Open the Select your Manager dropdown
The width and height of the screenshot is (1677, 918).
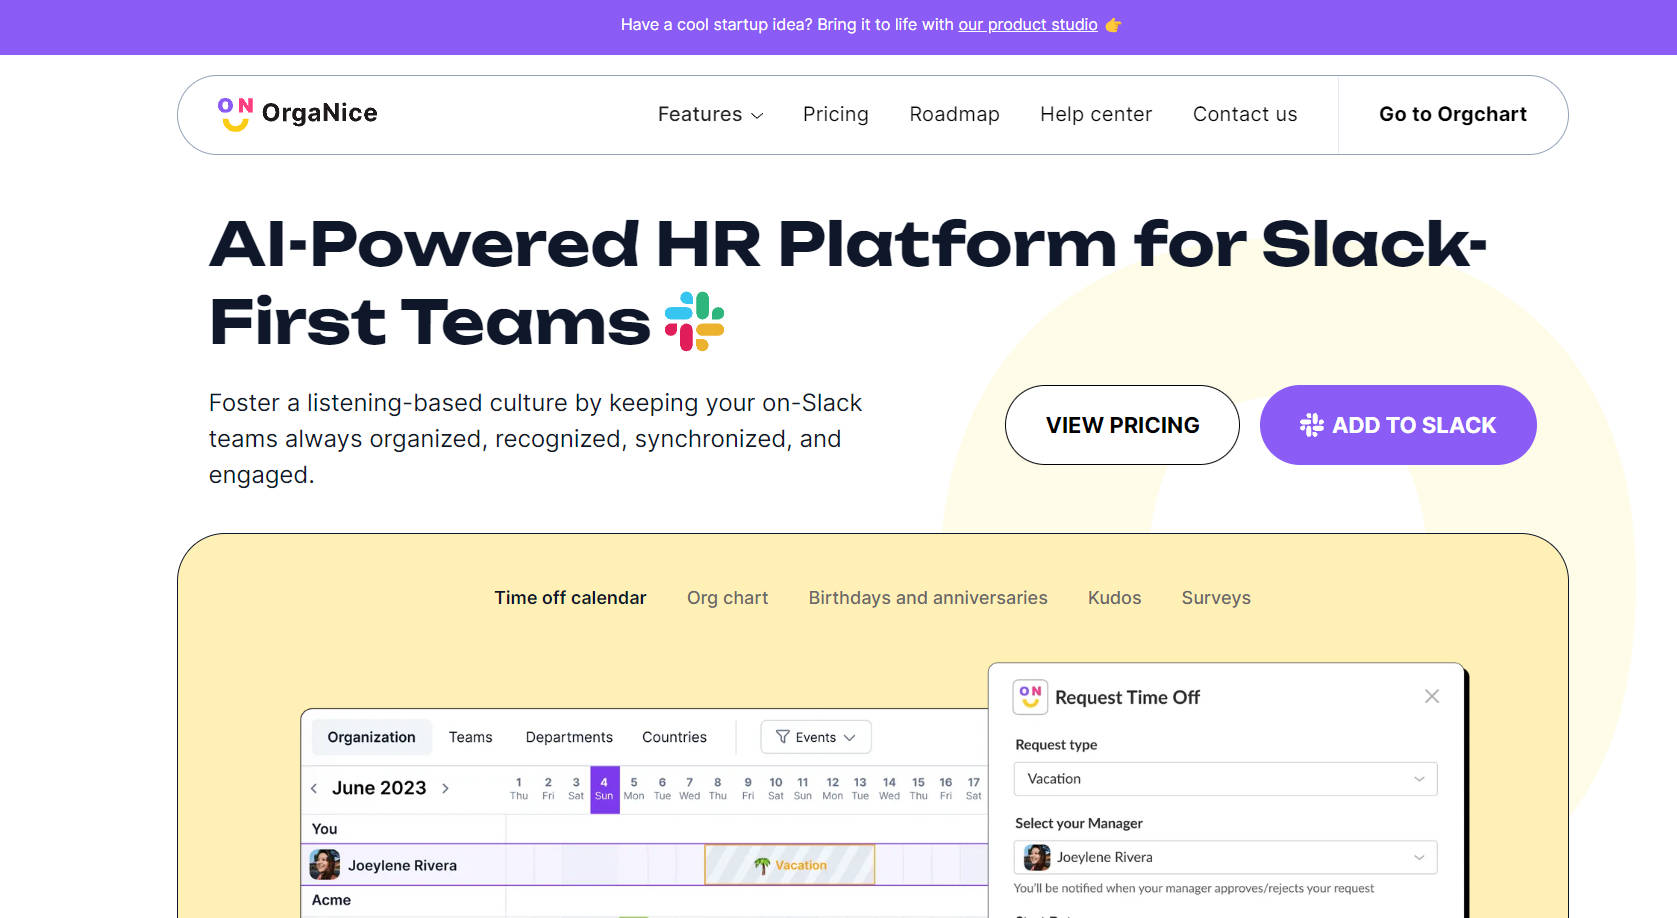1225,857
